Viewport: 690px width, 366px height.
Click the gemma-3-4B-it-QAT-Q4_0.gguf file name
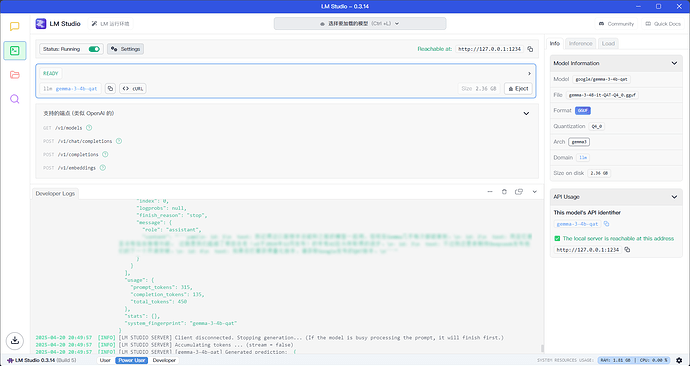[602, 95]
